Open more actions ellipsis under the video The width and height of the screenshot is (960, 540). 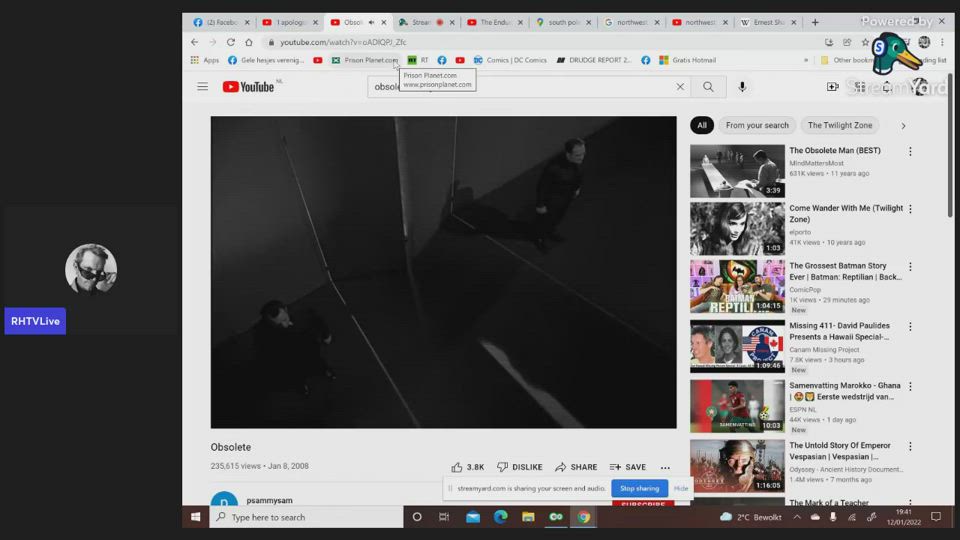(665, 467)
